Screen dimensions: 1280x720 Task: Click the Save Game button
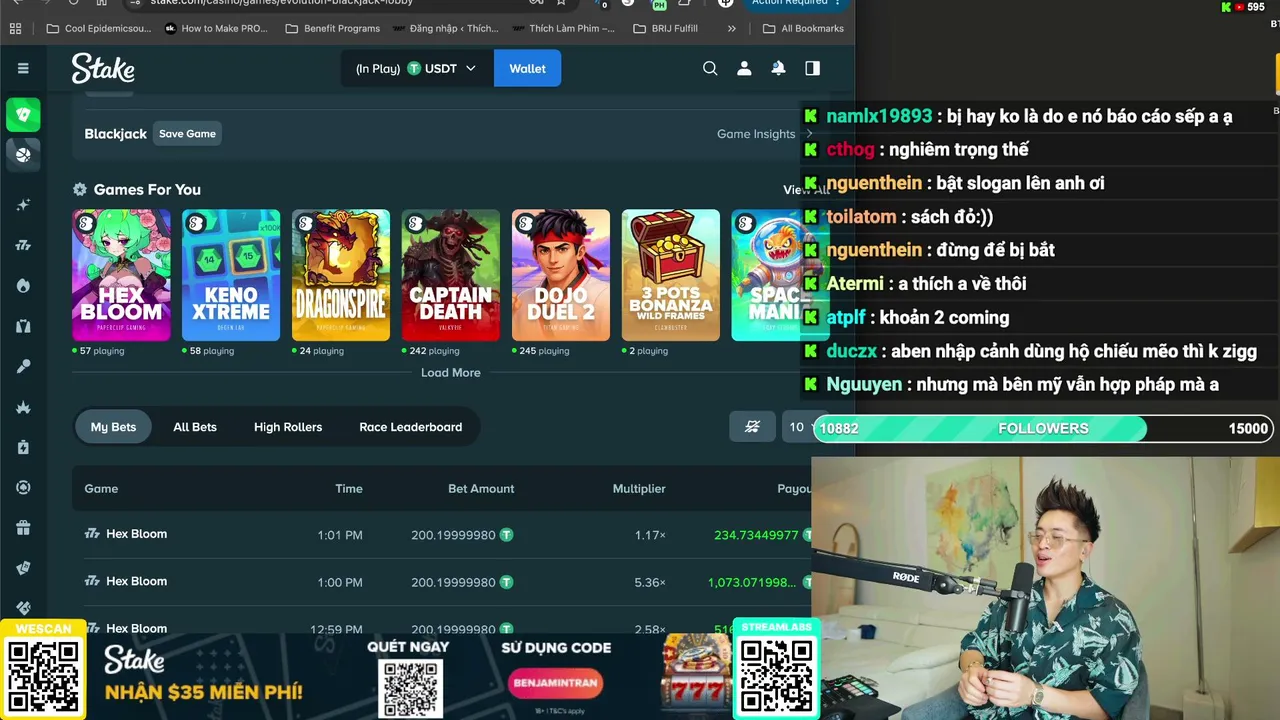coord(187,134)
